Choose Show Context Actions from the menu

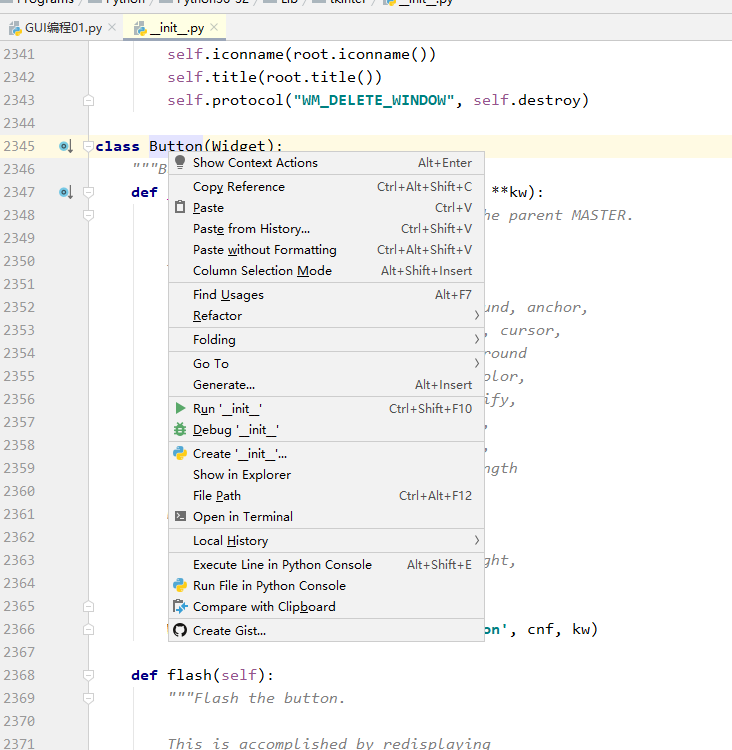(326, 163)
